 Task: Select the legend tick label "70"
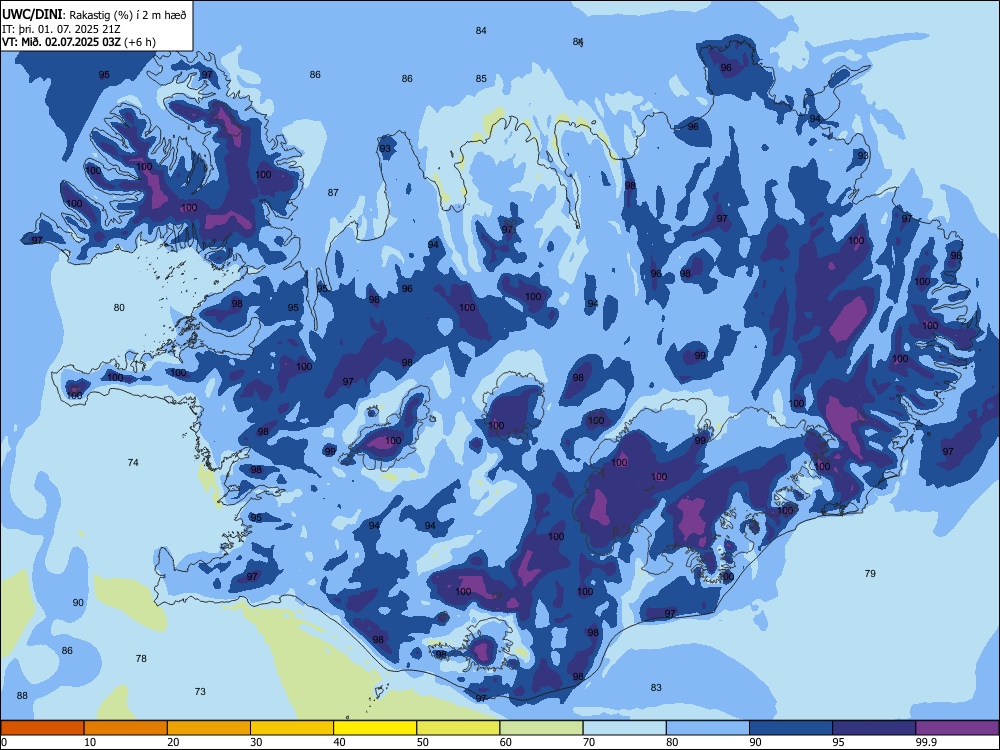pos(589,742)
